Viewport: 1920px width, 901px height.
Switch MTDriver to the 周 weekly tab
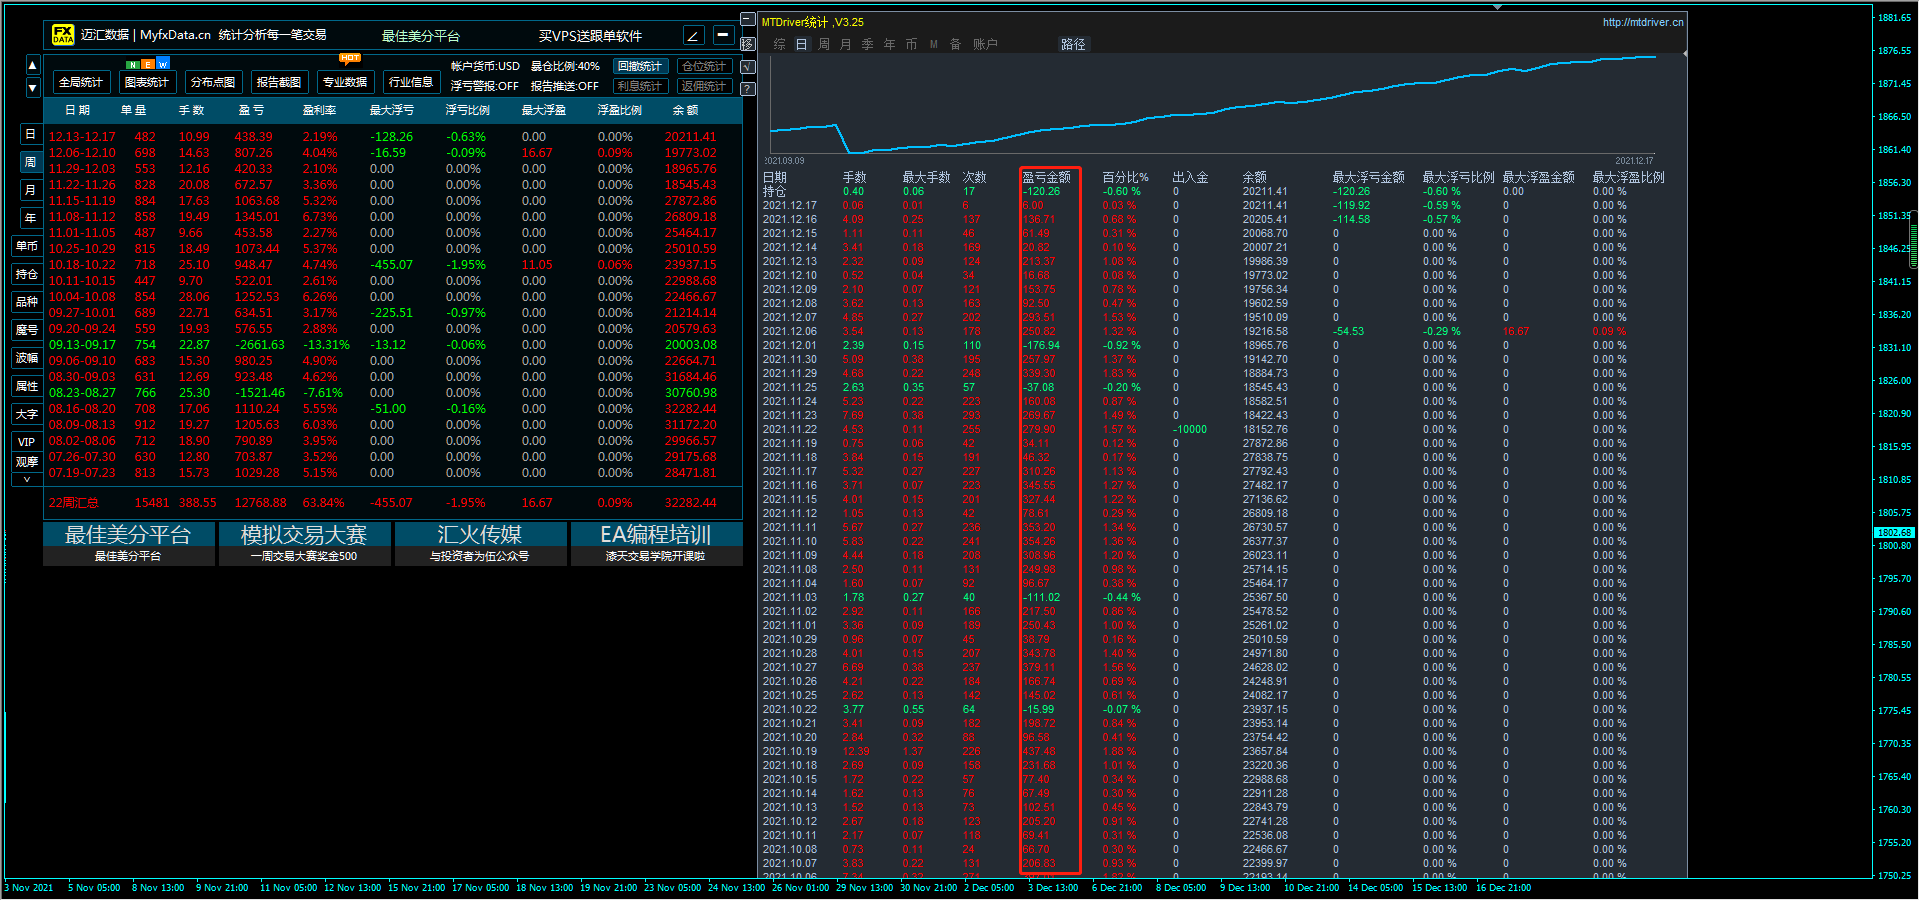[x=824, y=44]
